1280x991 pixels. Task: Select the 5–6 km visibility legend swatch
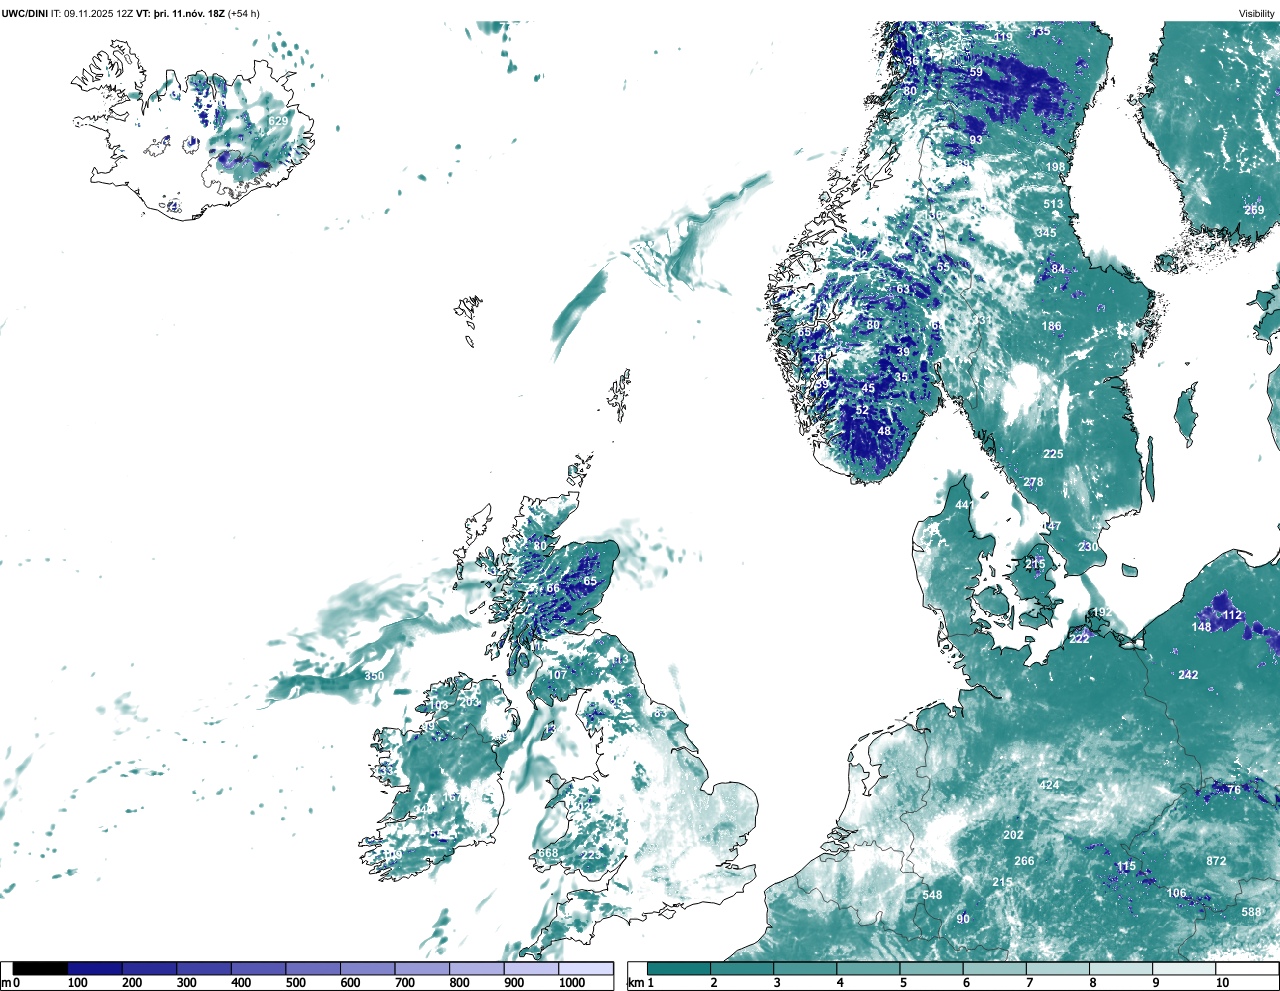932,968
